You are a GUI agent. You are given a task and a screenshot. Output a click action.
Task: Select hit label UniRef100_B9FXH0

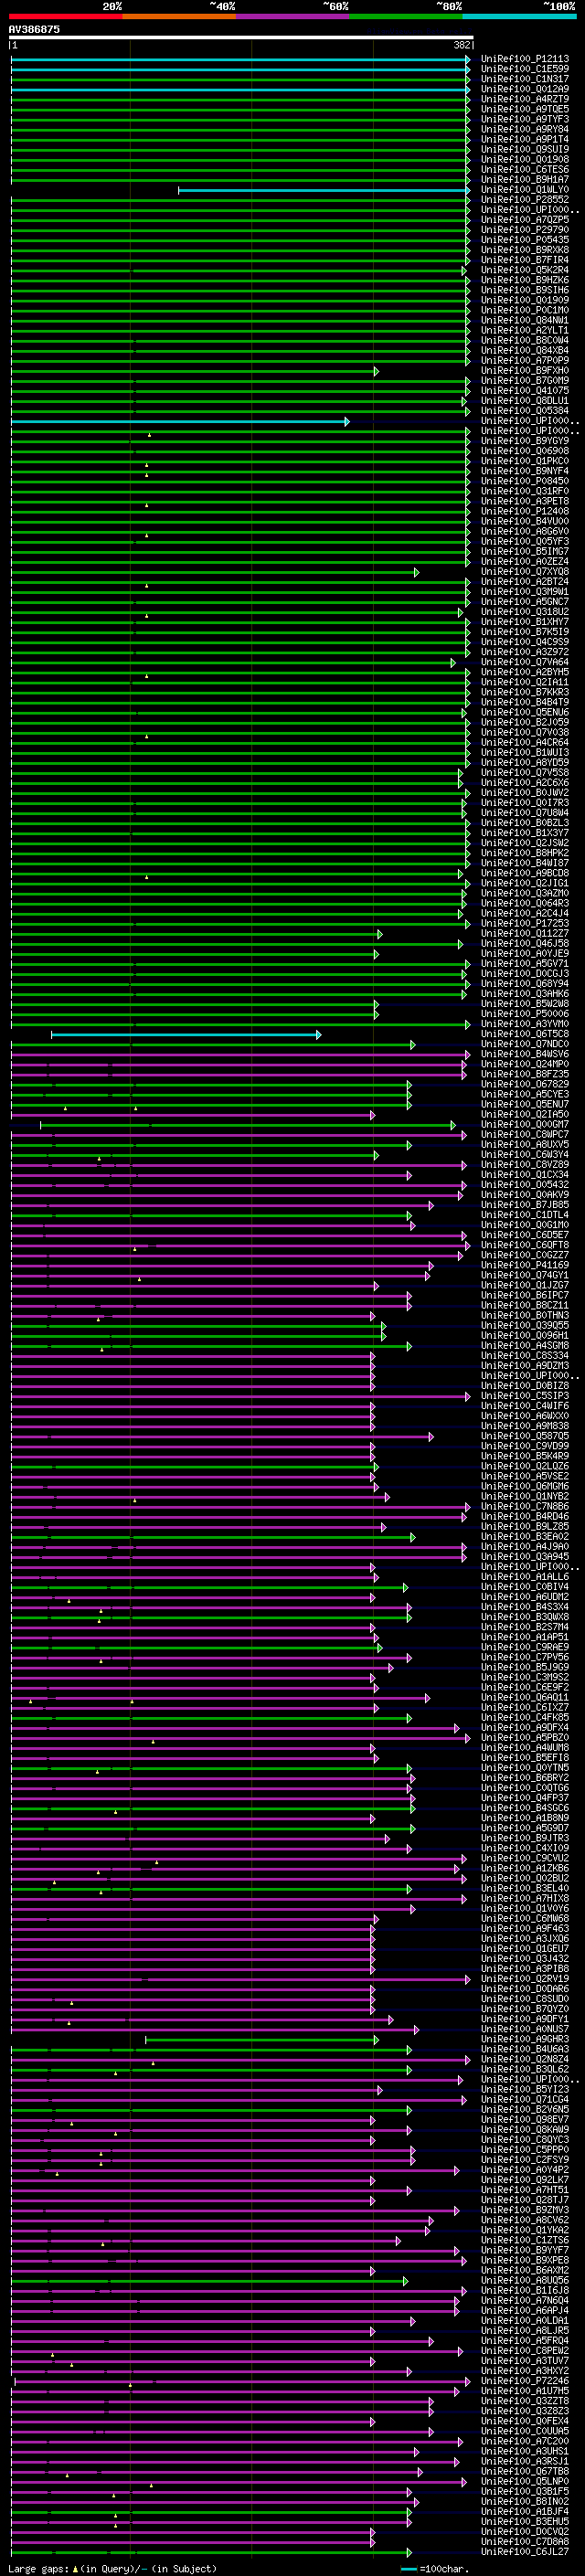click(525, 371)
